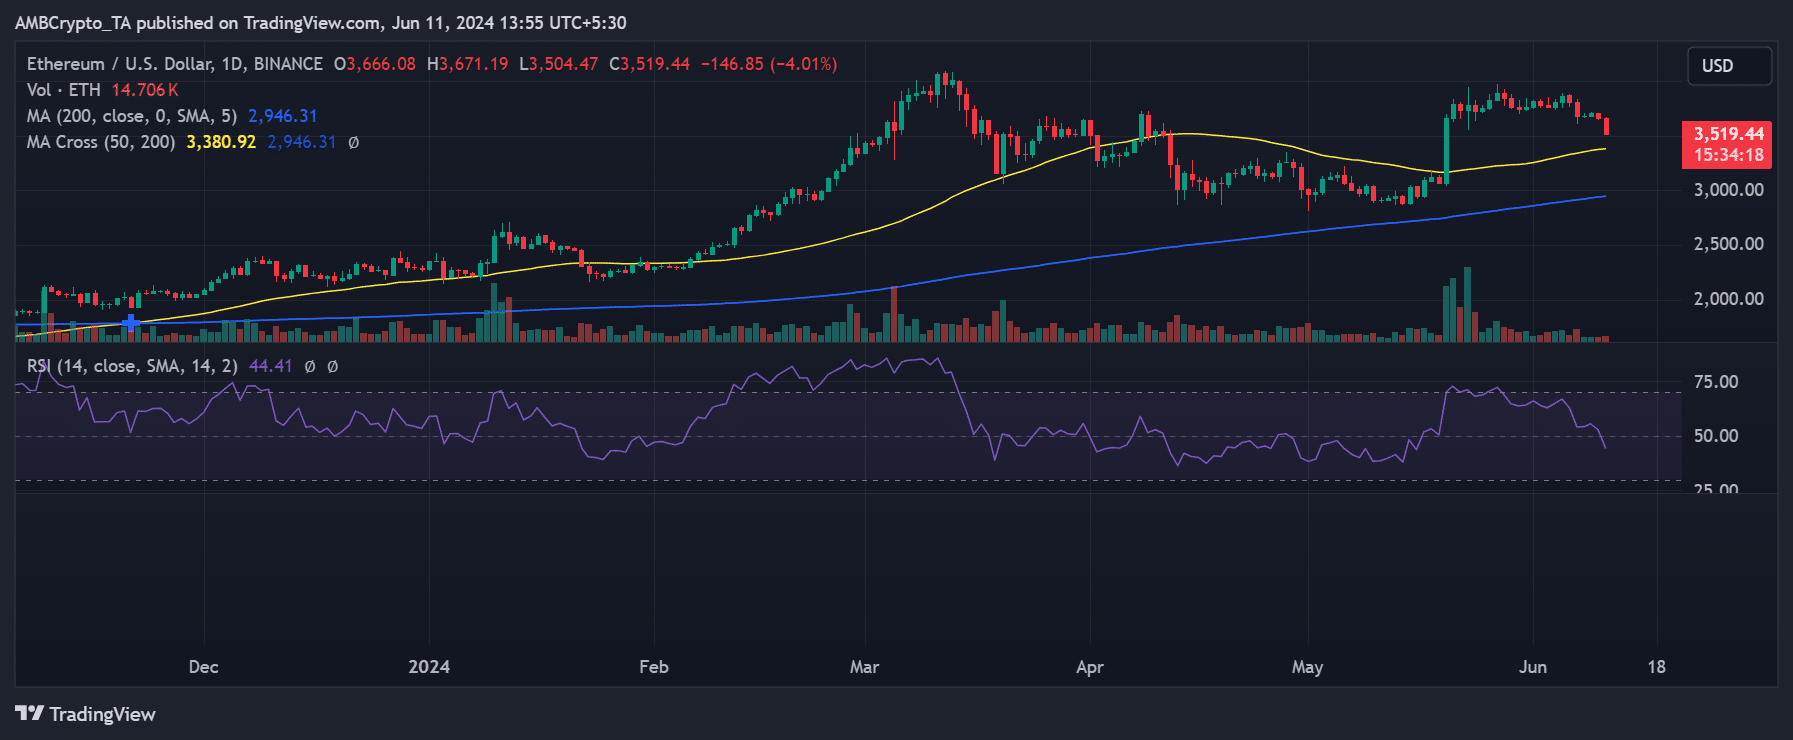The height and width of the screenshot is (740, 1793).
Task: Select the current price label 3,519.44
Action: 1728,134
